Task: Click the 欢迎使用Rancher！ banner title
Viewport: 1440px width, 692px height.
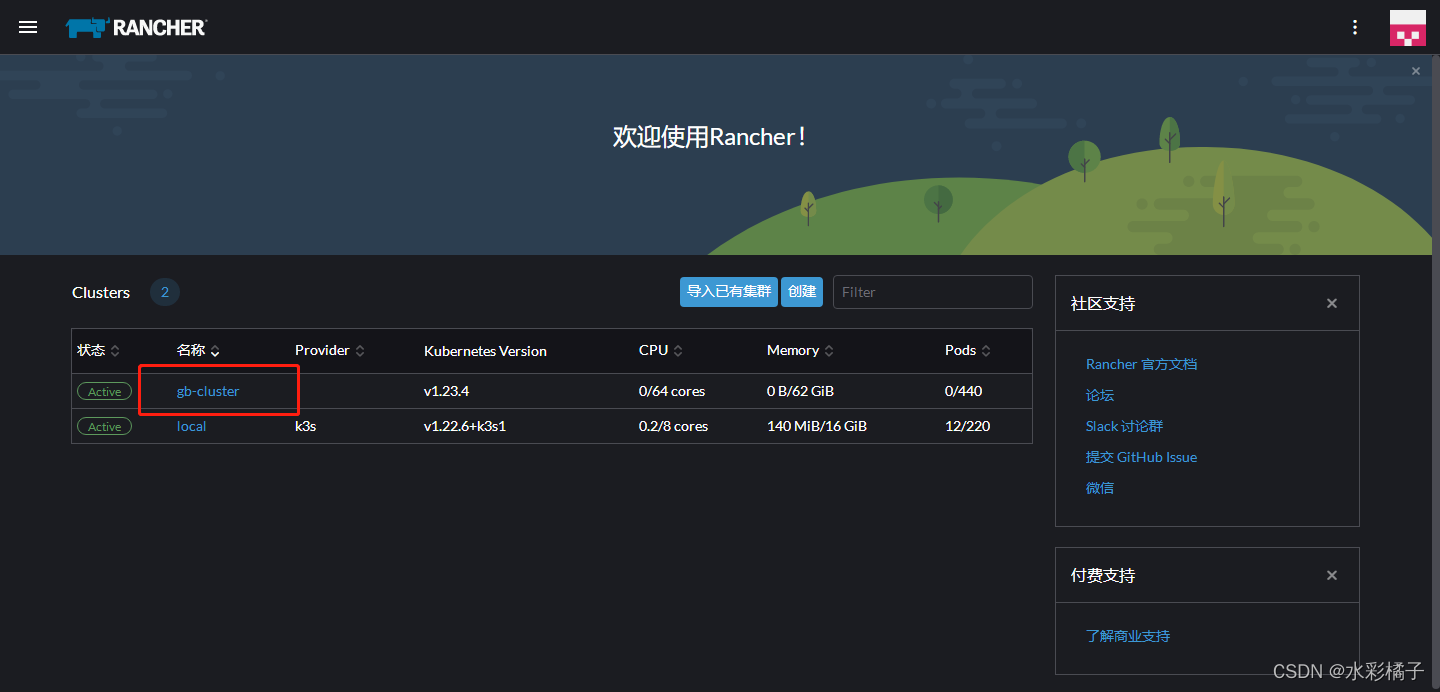Action: [709, 137]
